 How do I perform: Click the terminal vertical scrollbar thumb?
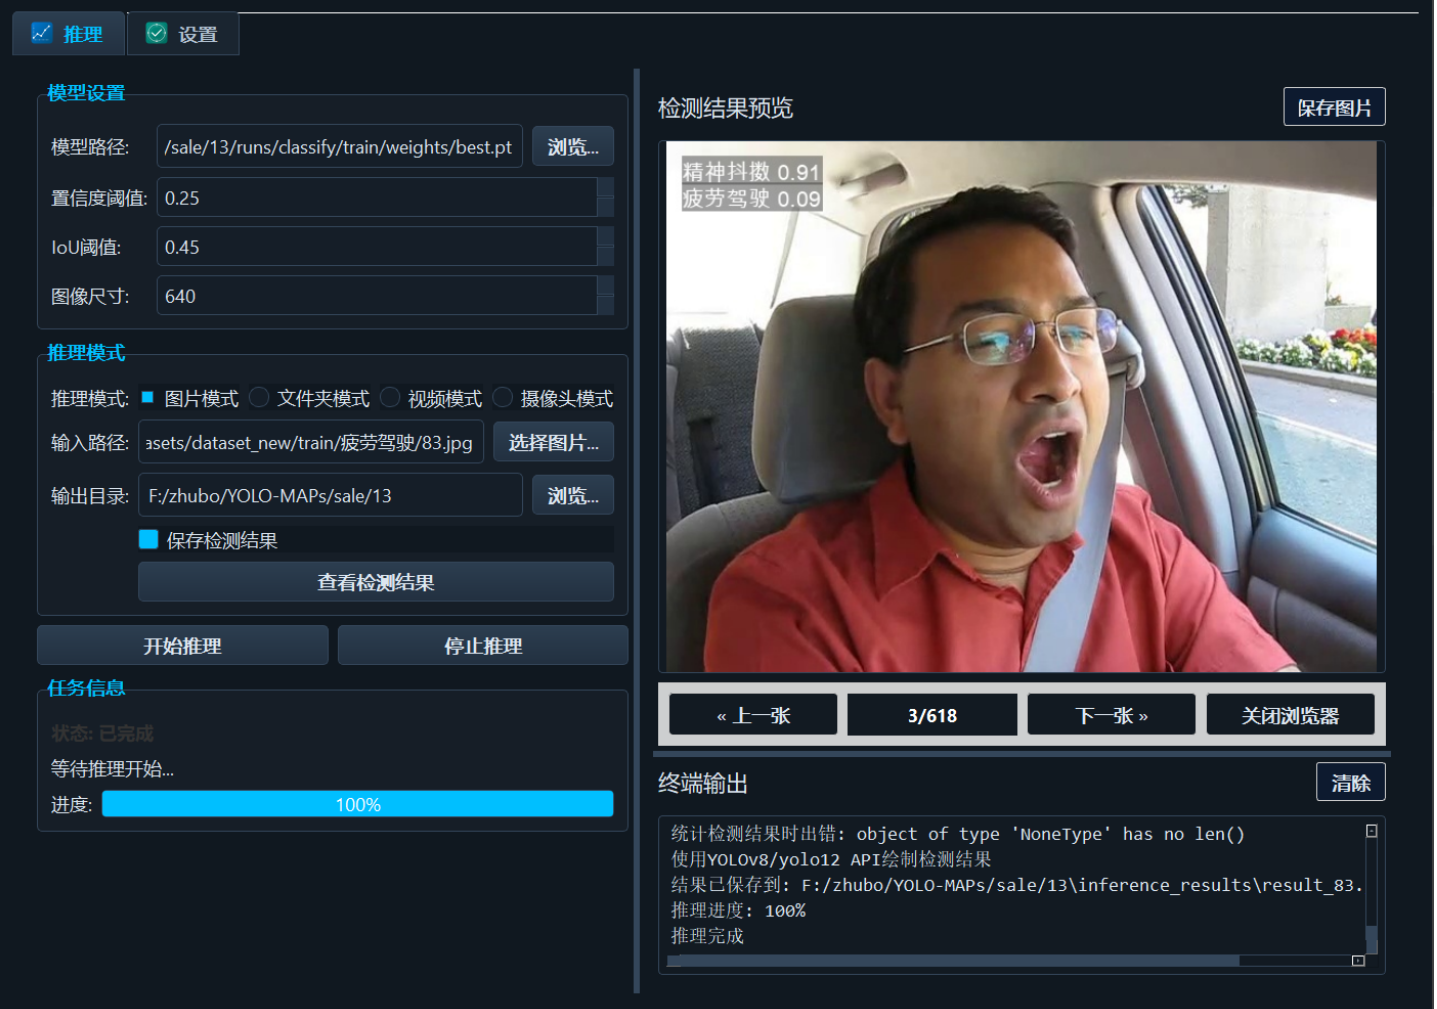1372,940
